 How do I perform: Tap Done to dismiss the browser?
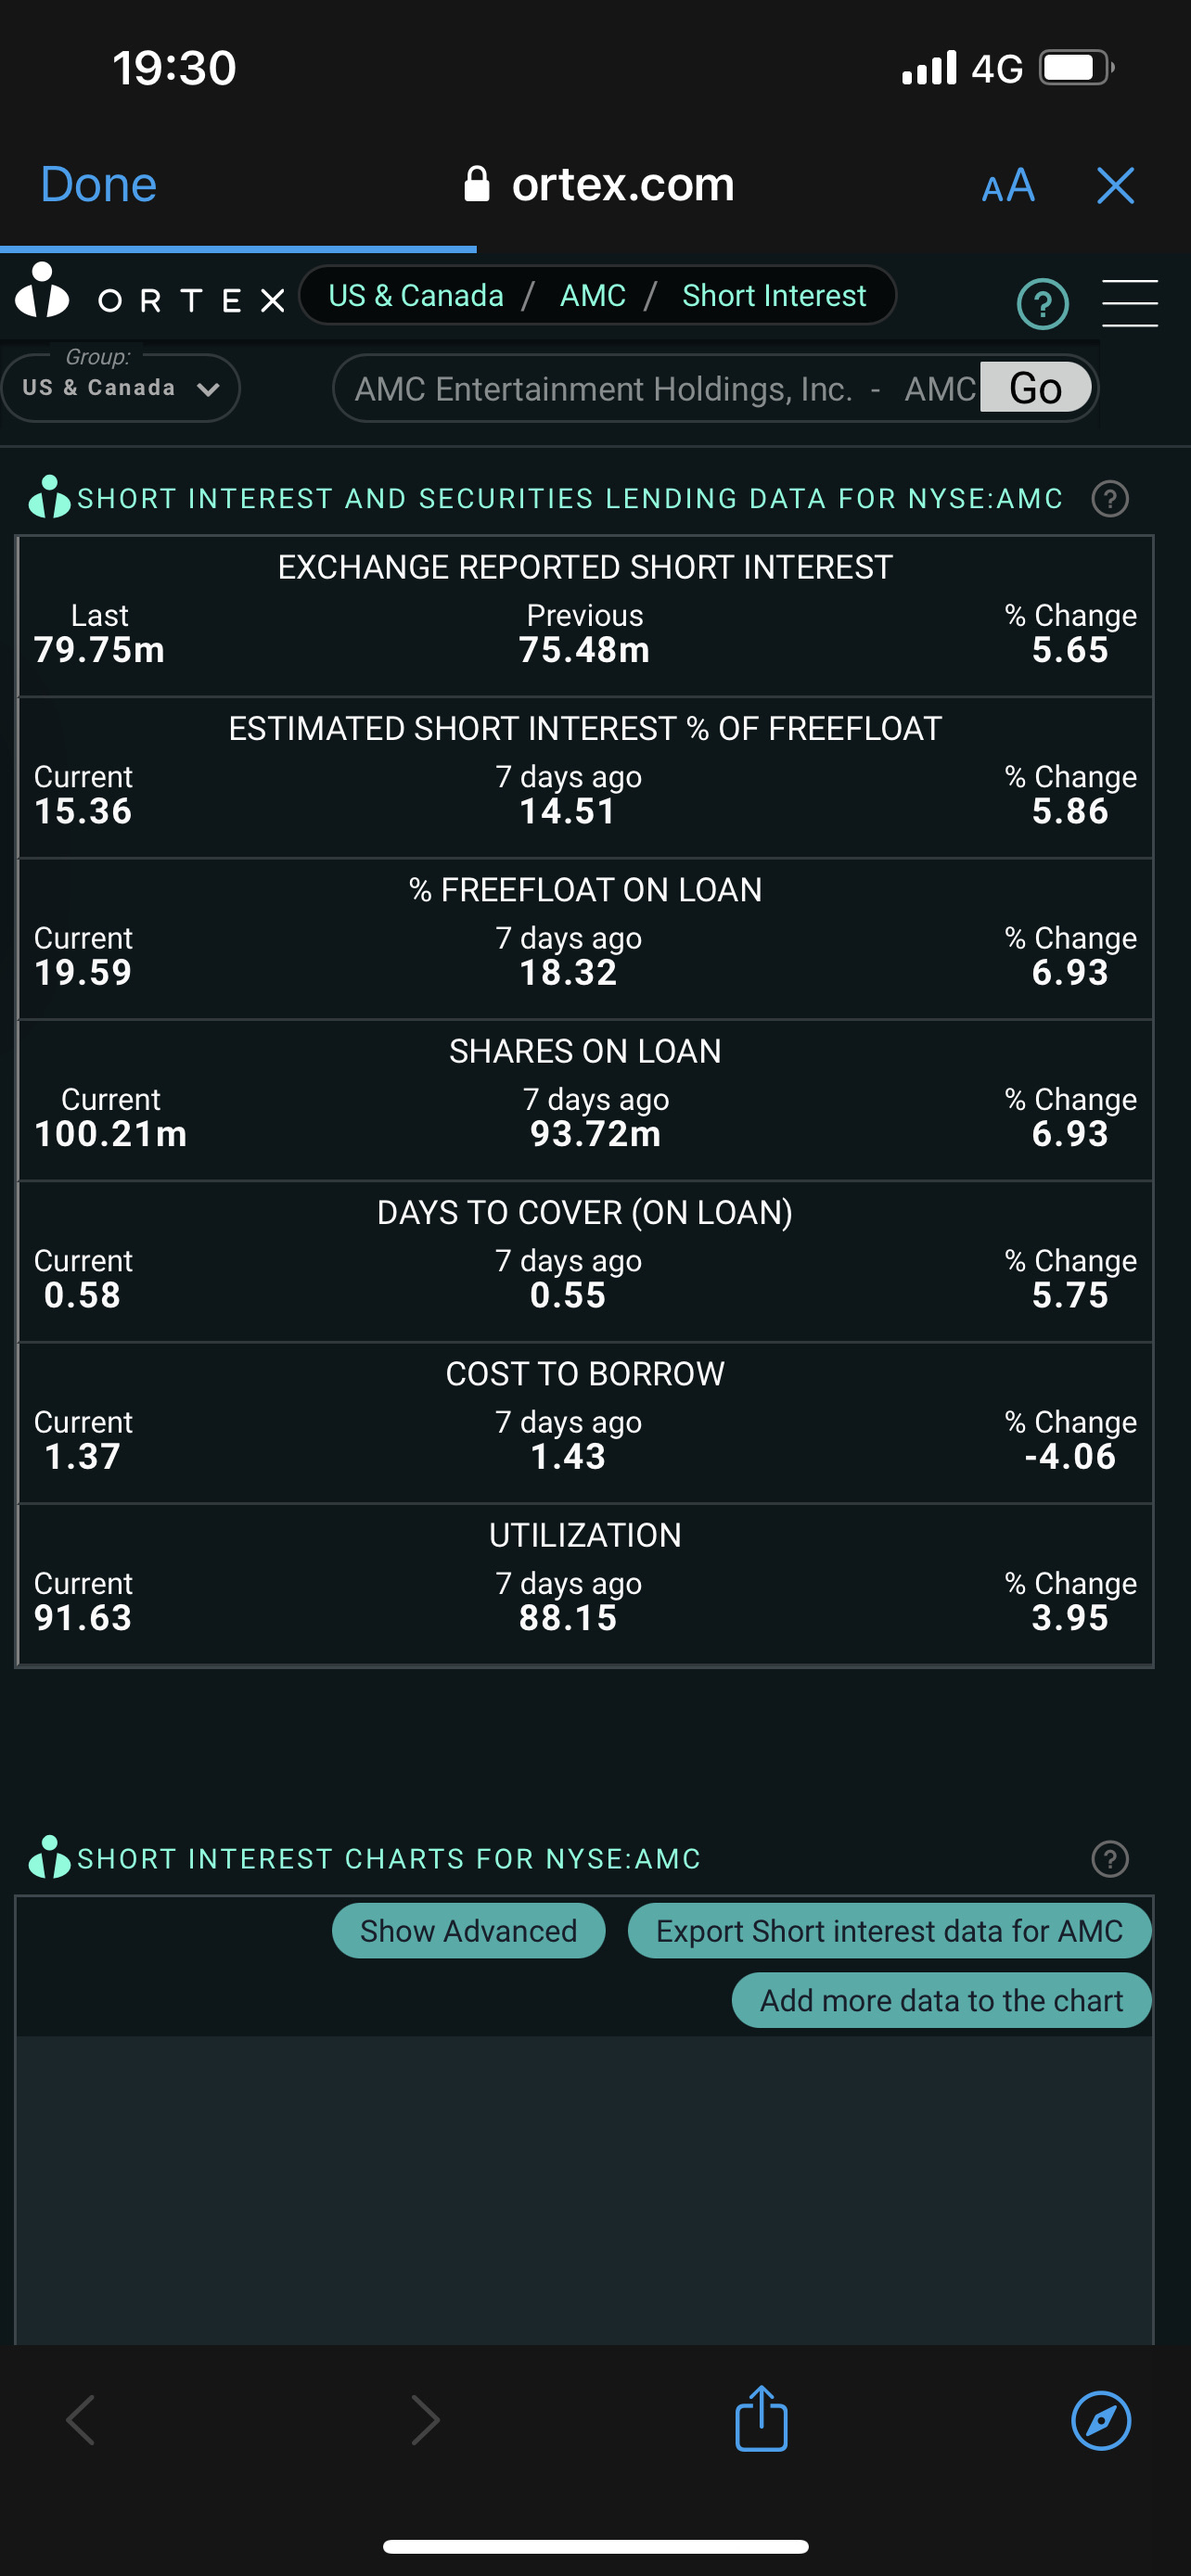coord(98,185)
